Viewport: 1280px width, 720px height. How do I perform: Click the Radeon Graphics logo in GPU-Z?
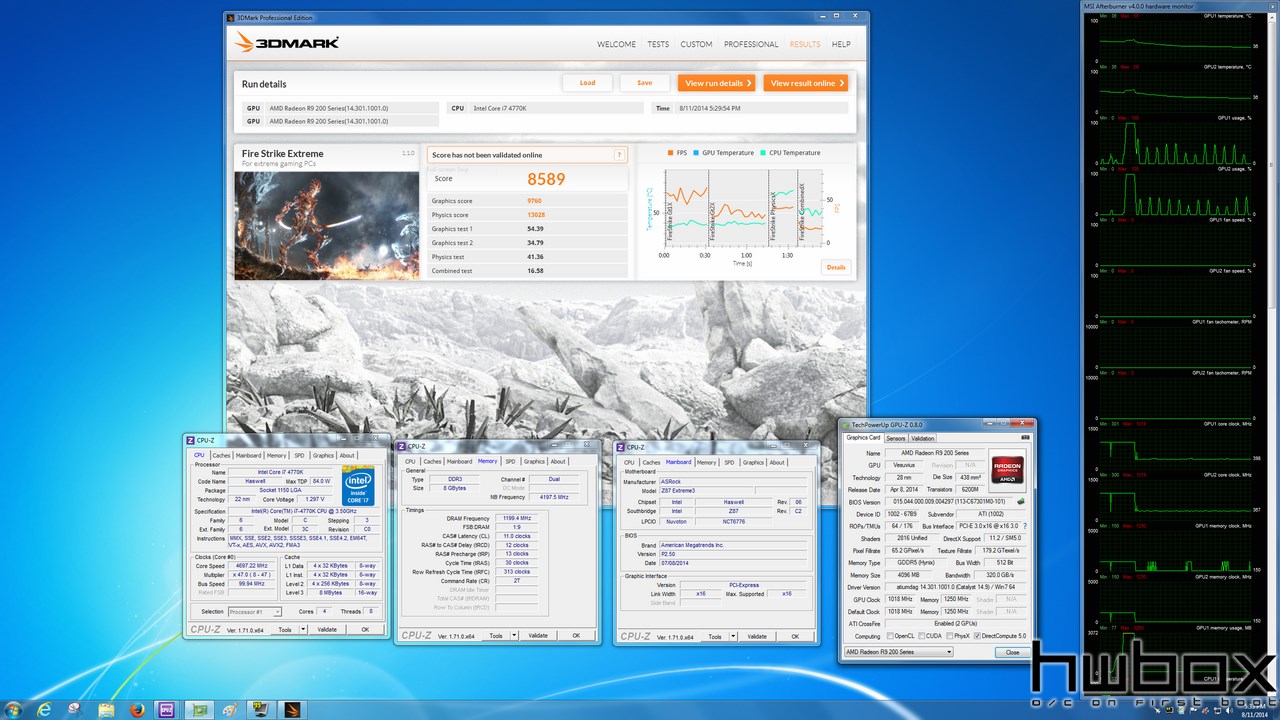point(1008,468)
